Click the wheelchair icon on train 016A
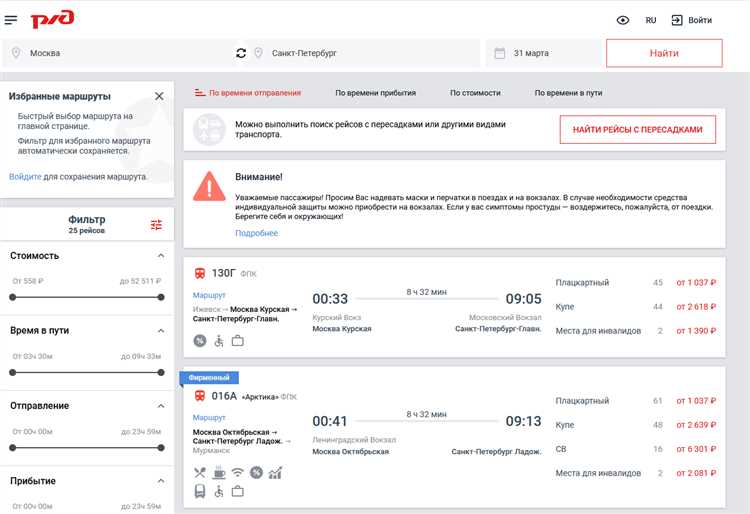 219,491
